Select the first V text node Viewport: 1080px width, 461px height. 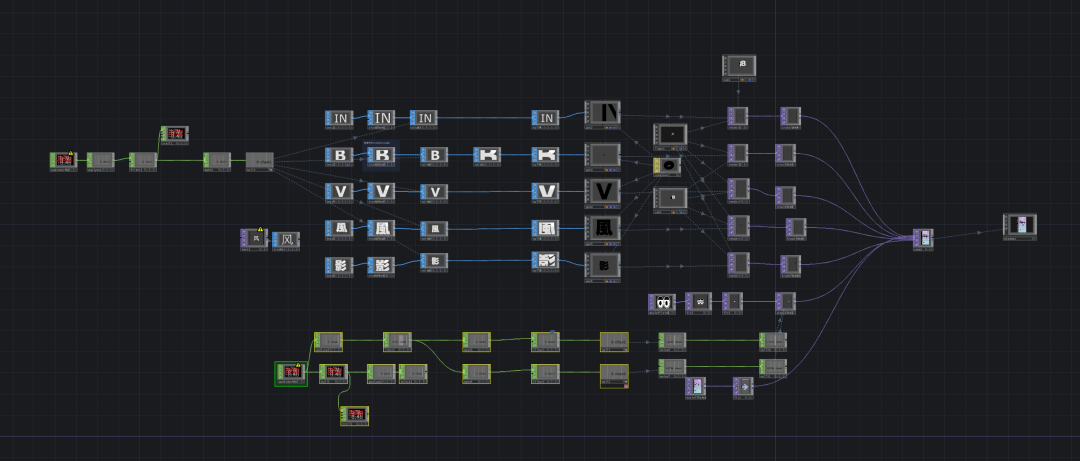click(x=339, y=192)
